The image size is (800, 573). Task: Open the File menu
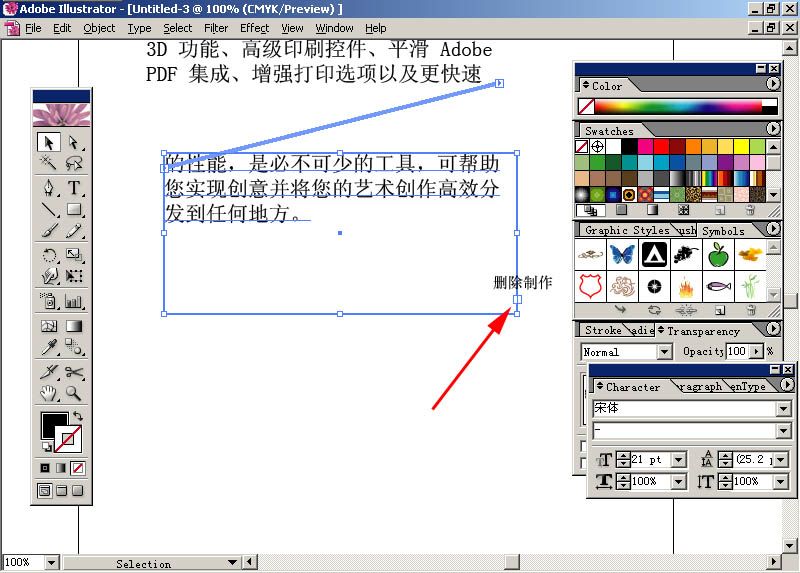coord(33,28)
